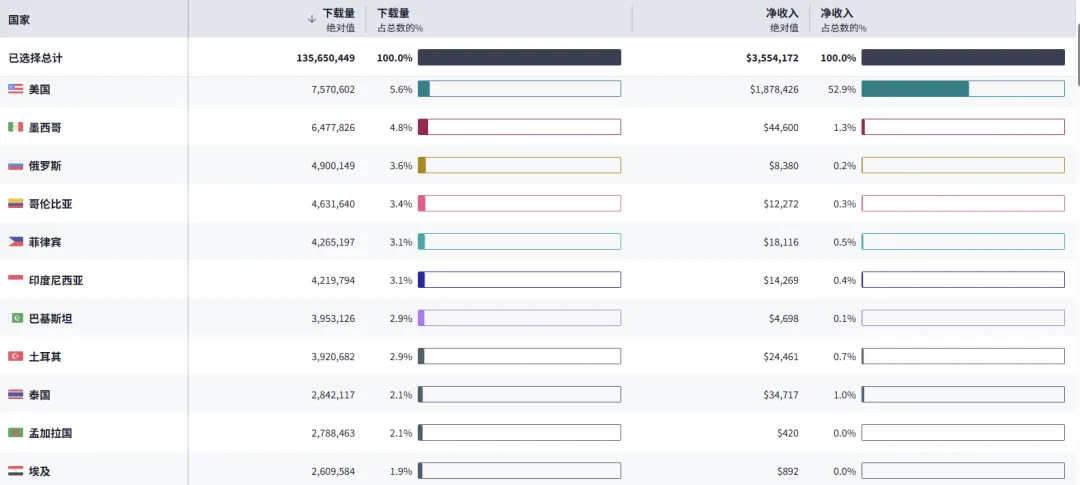Select the 印度尼西亚 country name
Viewport: 1080px width, 485px height.
56,280
